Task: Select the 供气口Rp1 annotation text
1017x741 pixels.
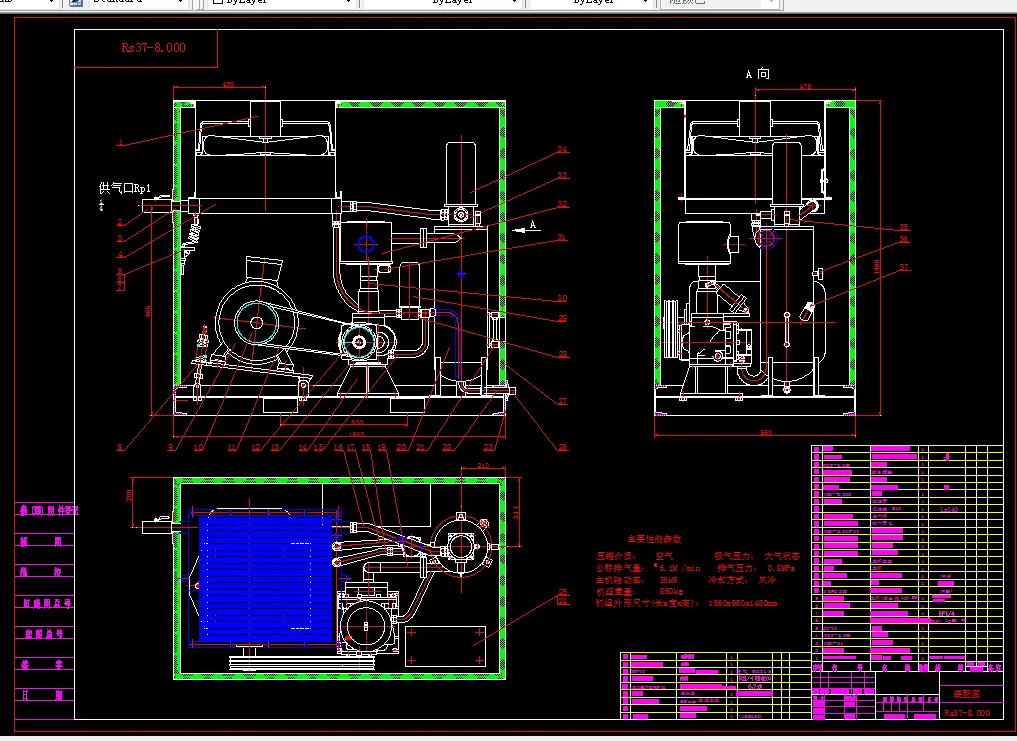Action: pos(125,188)
